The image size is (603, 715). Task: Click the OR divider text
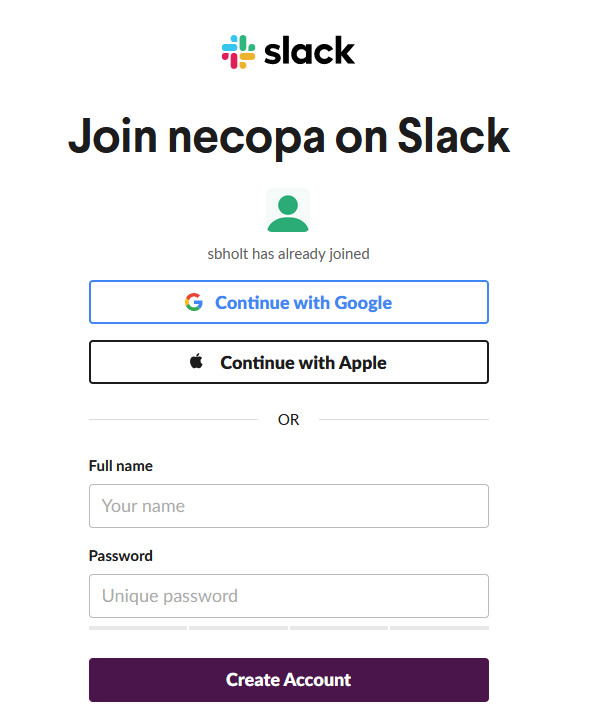click(288, 420)
